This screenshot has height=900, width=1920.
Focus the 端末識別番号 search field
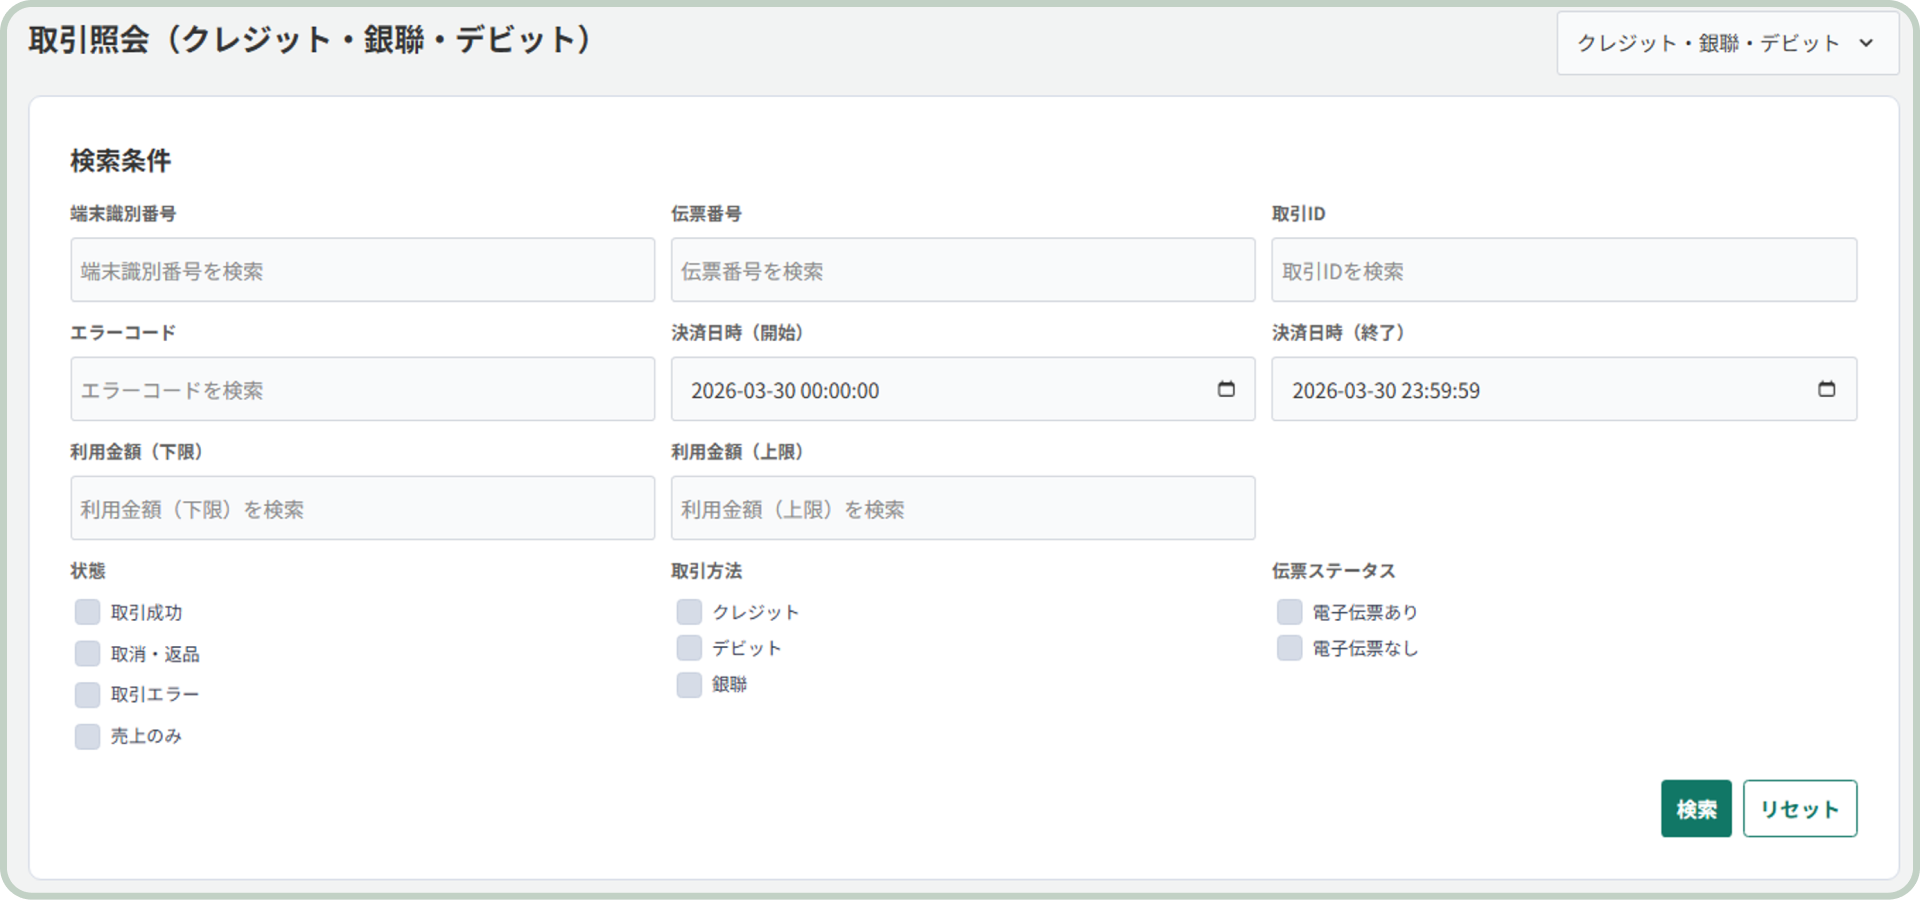click(x=362, y=270)
